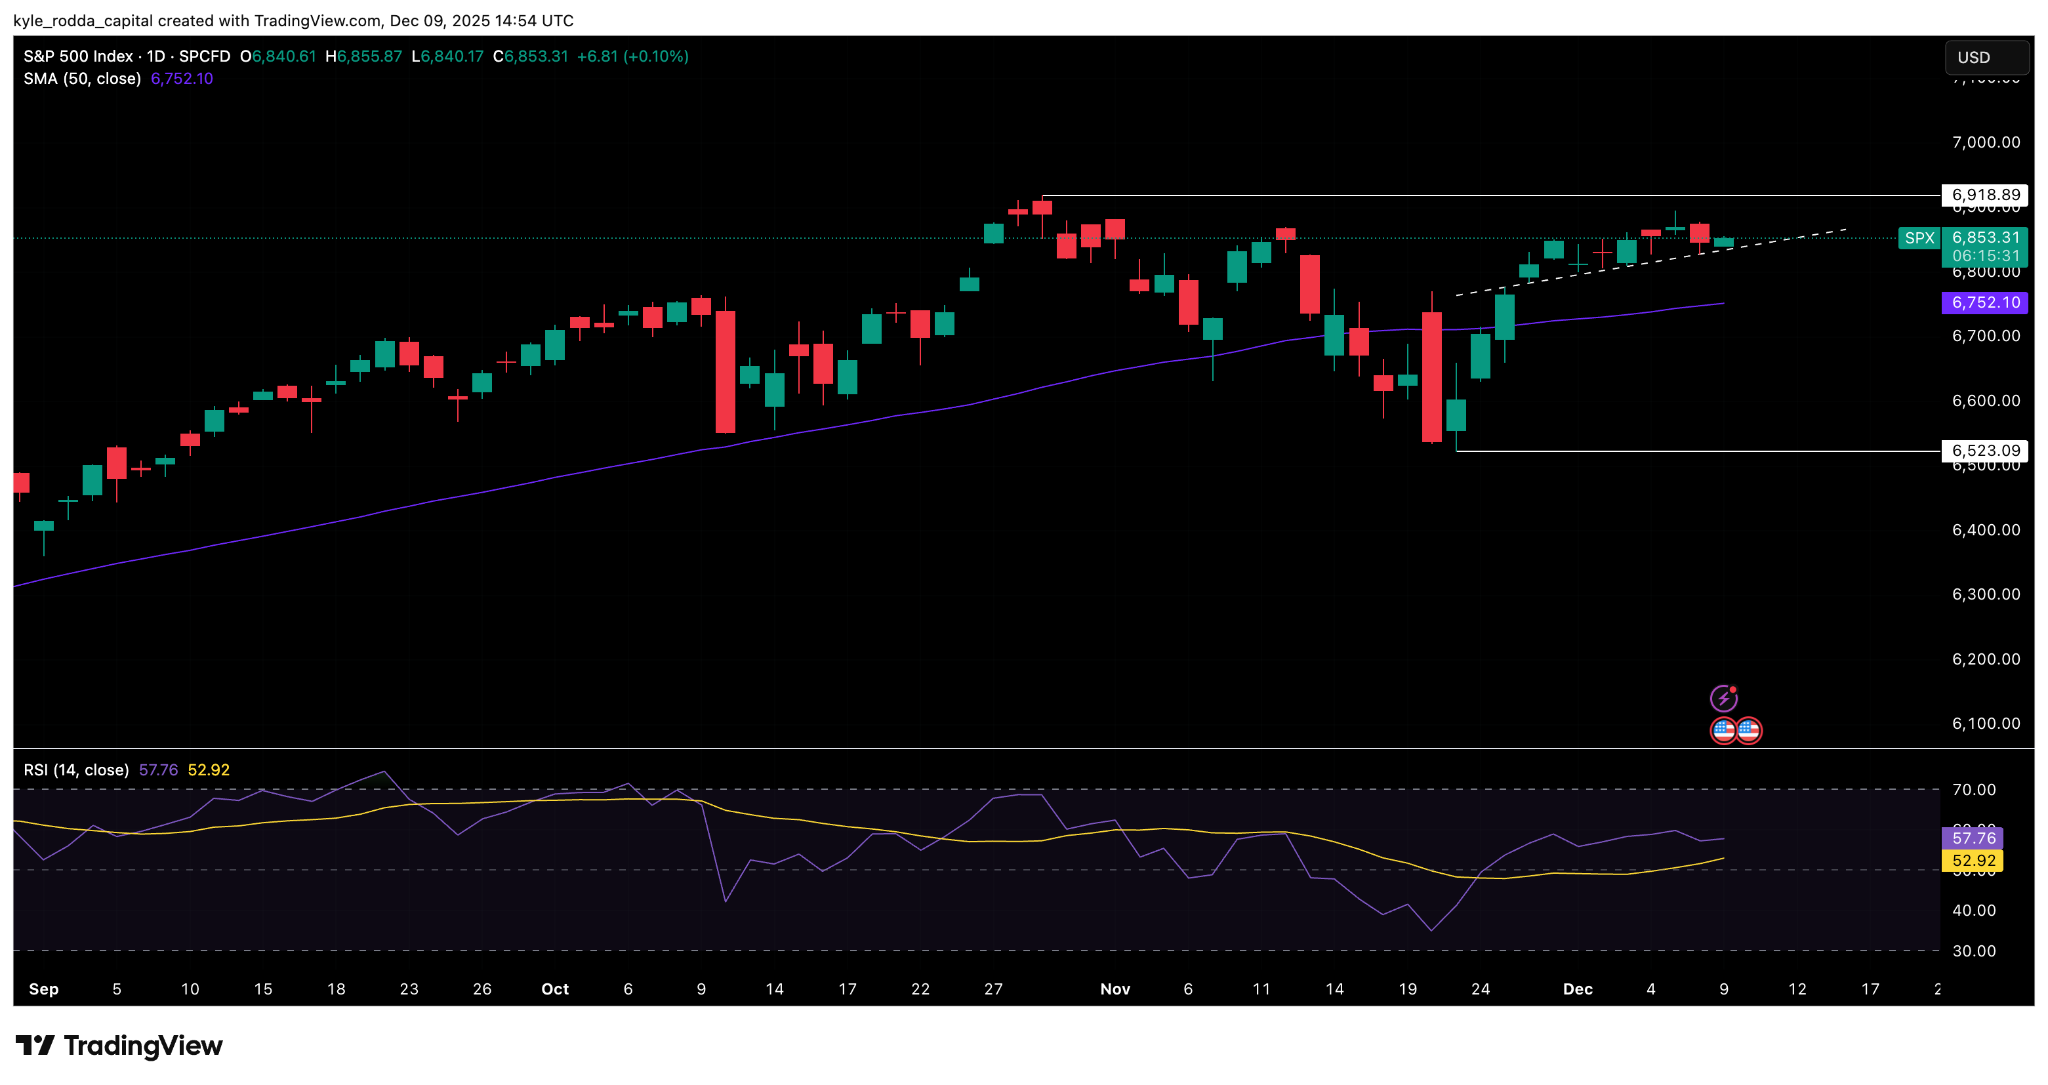Click the 6,918.89 resistance line price label
Screen dimensions: 2048x1085
pyautogui.click(x=1985, y=195)
